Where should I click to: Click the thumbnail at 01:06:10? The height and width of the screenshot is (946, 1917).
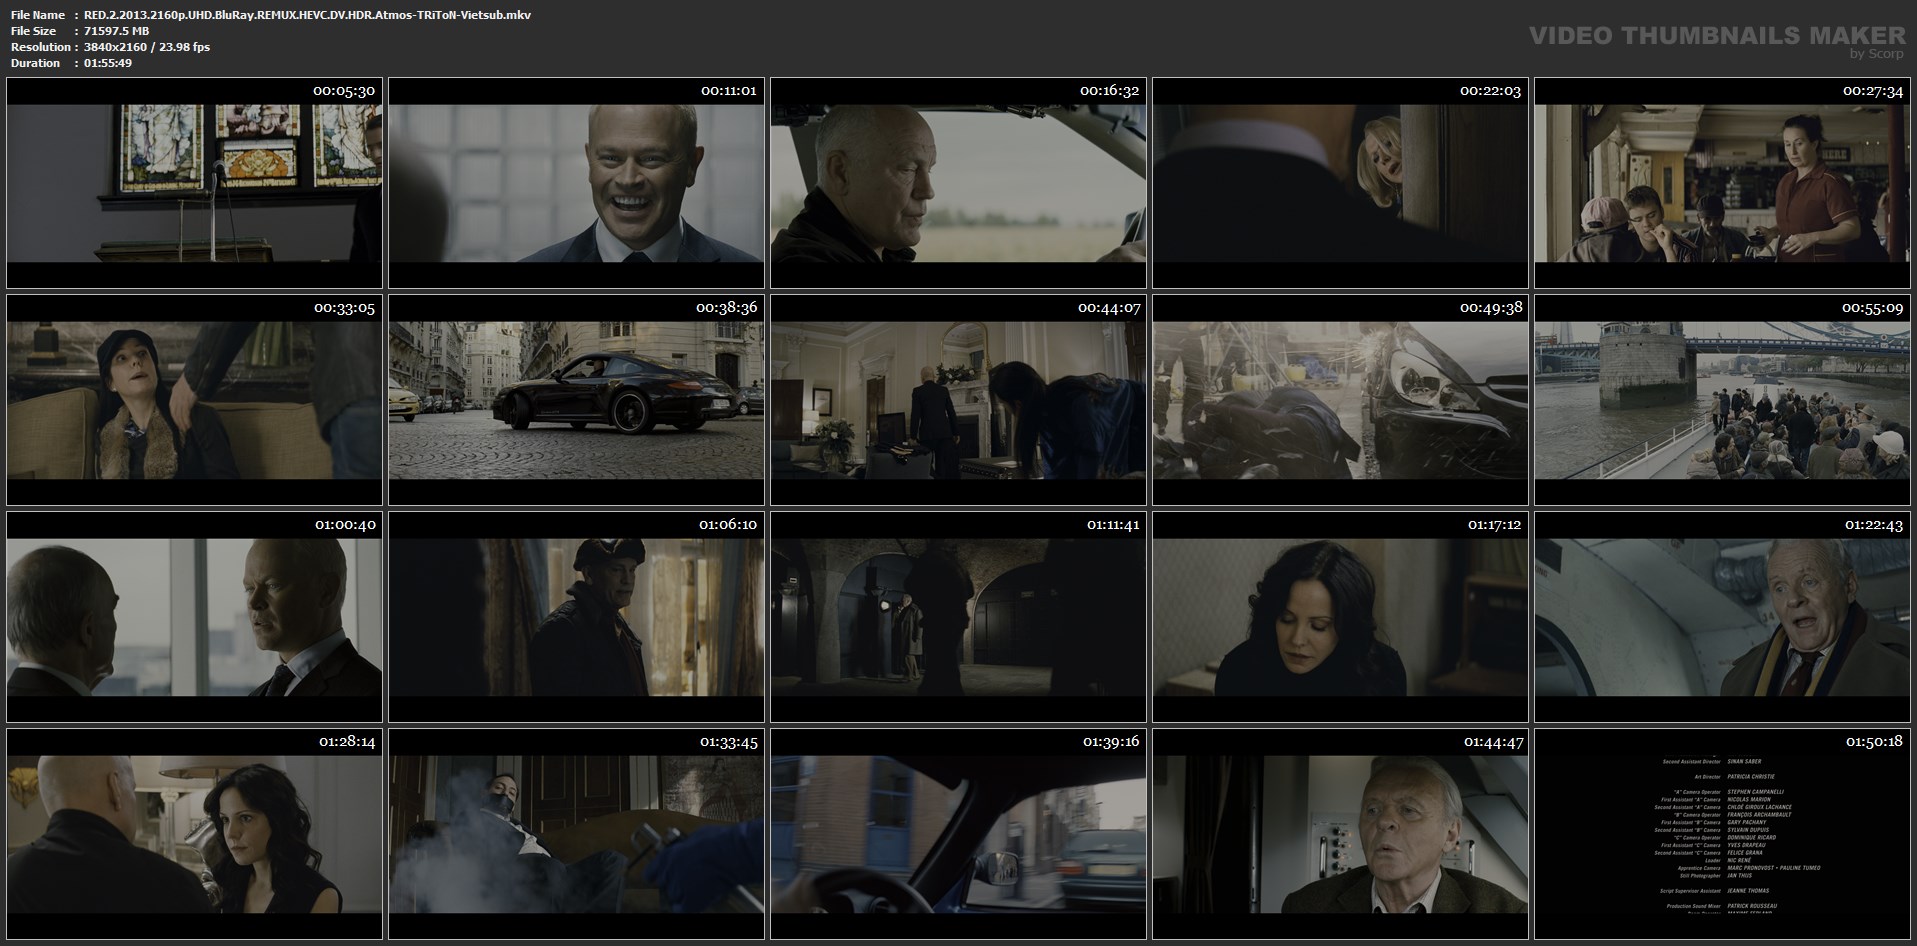pyautogui.click(x=576, y=617)
